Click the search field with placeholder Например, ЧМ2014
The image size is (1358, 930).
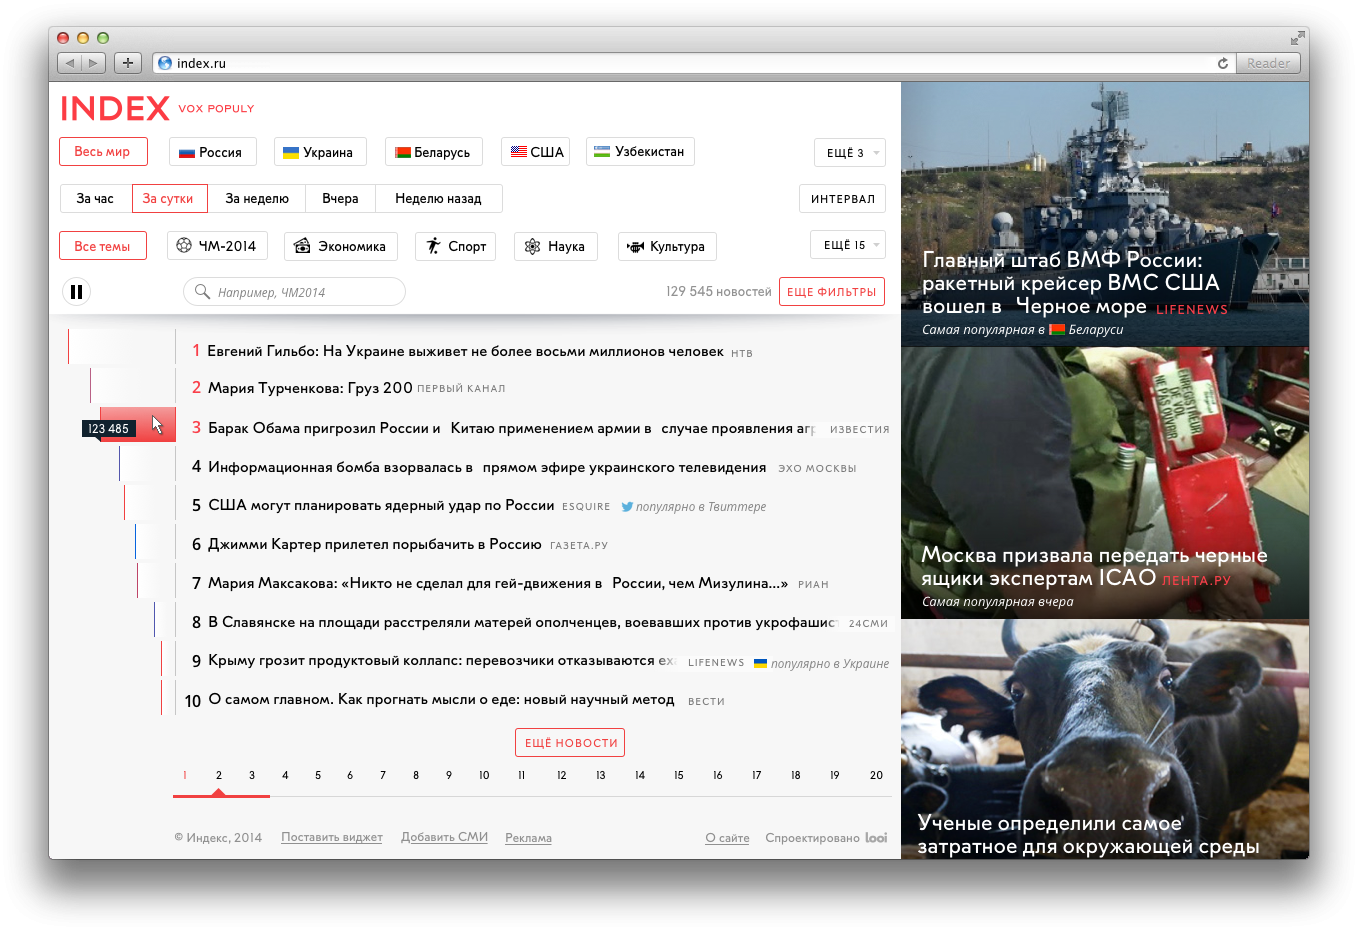tap(295, 292)
